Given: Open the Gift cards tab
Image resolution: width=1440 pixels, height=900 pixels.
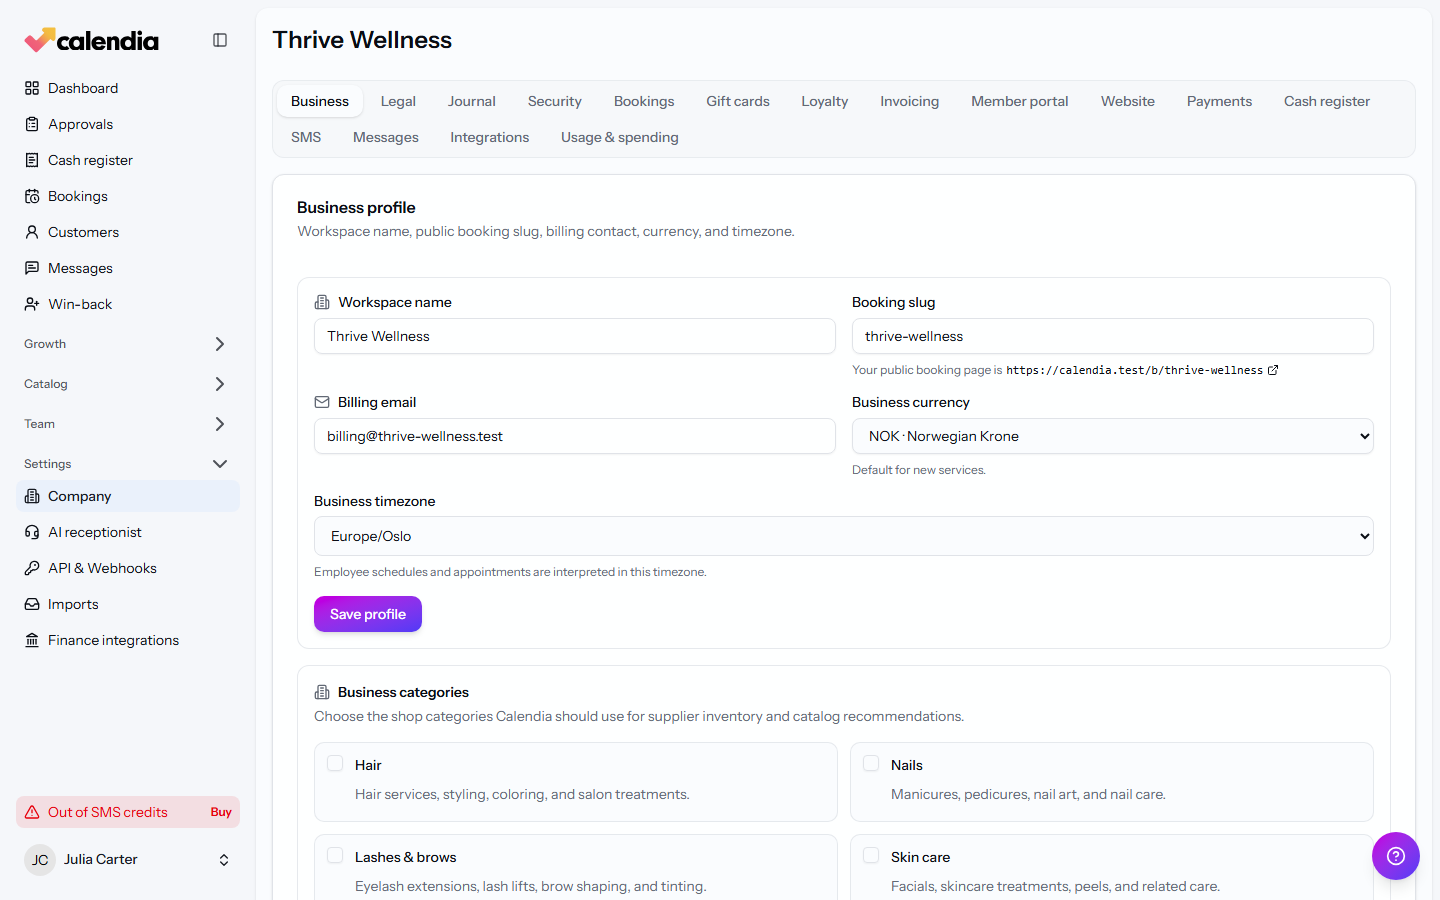Looking at the screenshot, I should (x=738, y=101).
